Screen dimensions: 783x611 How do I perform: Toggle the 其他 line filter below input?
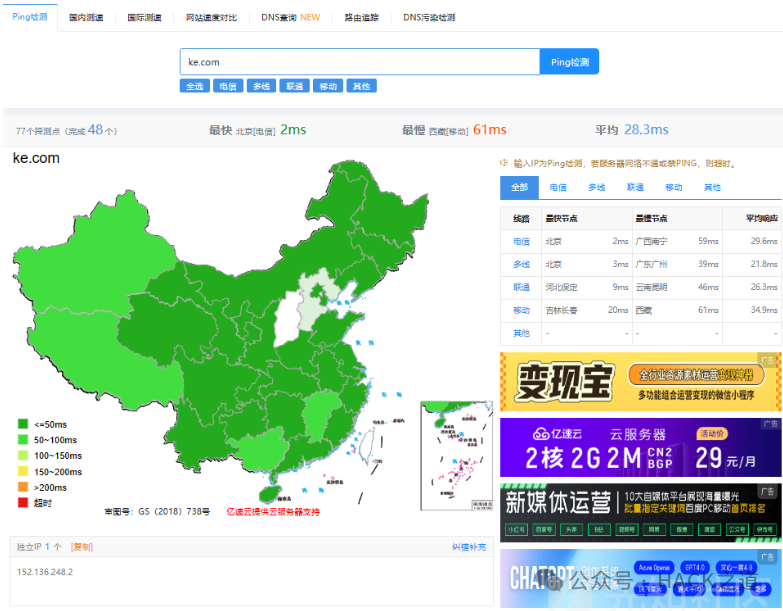point(362,86)
